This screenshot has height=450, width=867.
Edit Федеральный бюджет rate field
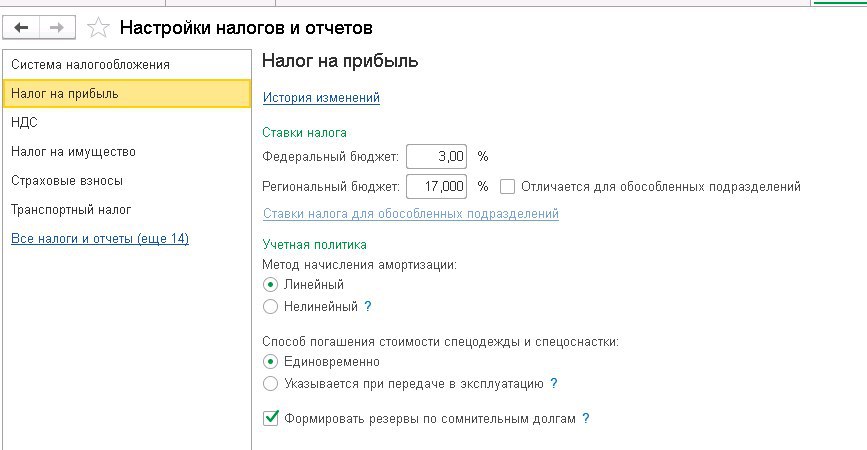tap(436, 156)
